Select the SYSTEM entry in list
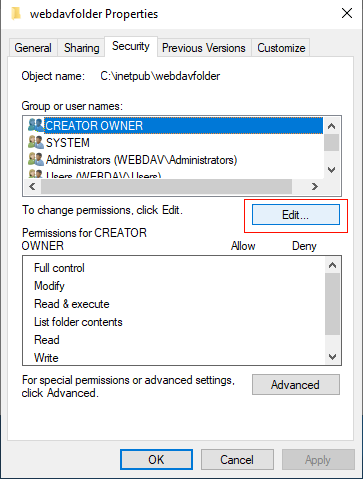This screenshot has width=363, height=479. (68, 143)
